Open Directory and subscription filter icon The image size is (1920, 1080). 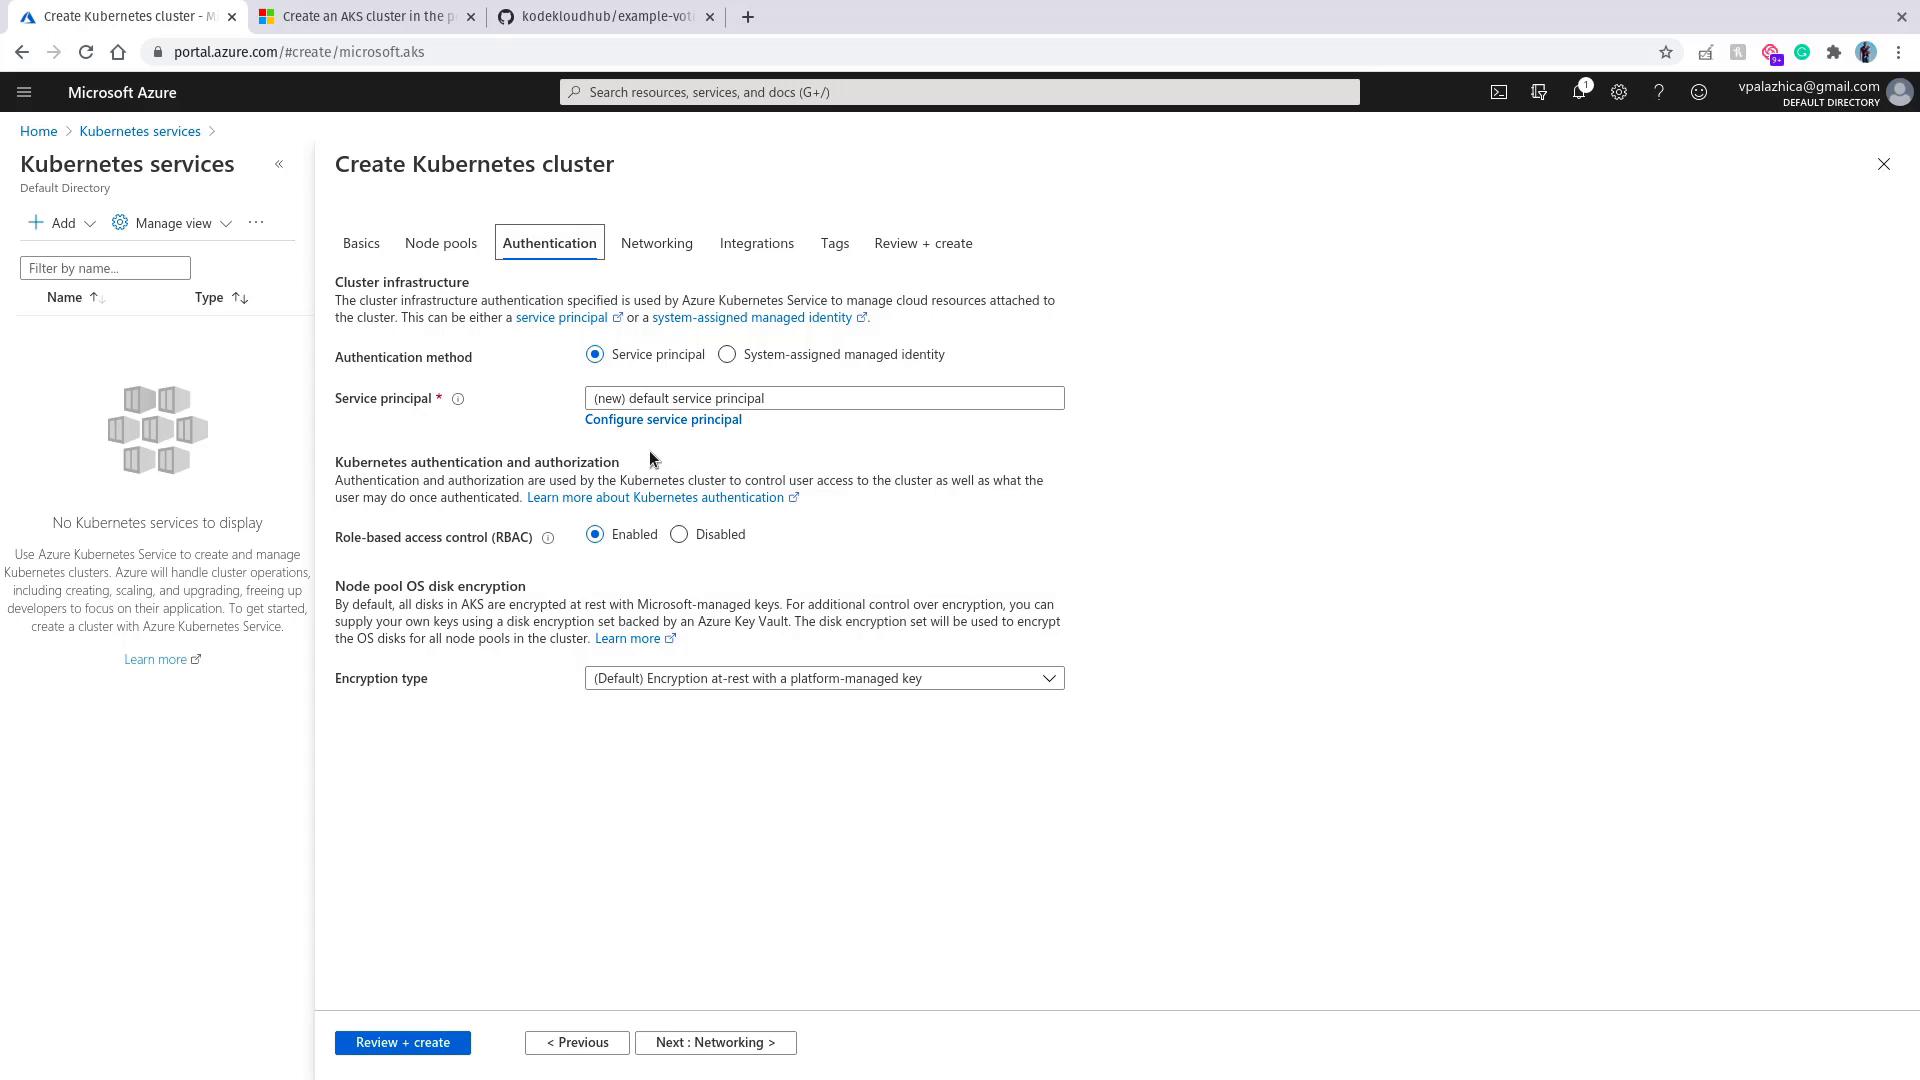(x=1539, y=92)
